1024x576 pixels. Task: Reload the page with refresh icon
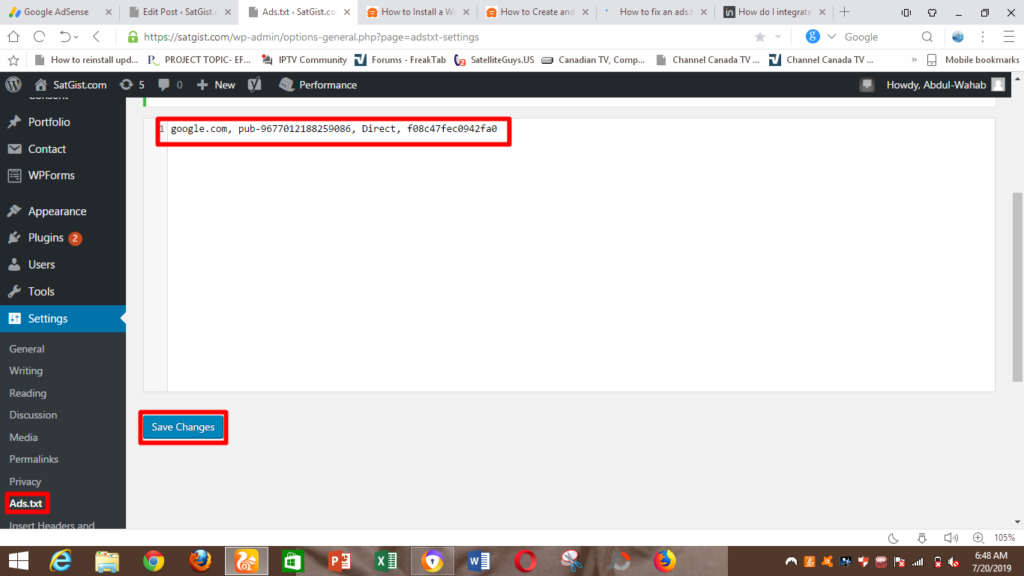pos(39,37)
